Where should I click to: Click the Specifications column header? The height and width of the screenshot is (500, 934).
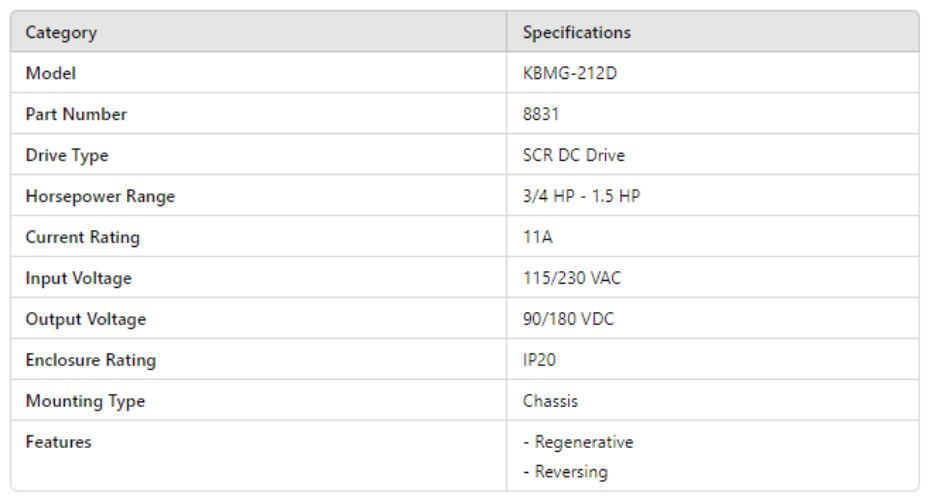(576, 32)
